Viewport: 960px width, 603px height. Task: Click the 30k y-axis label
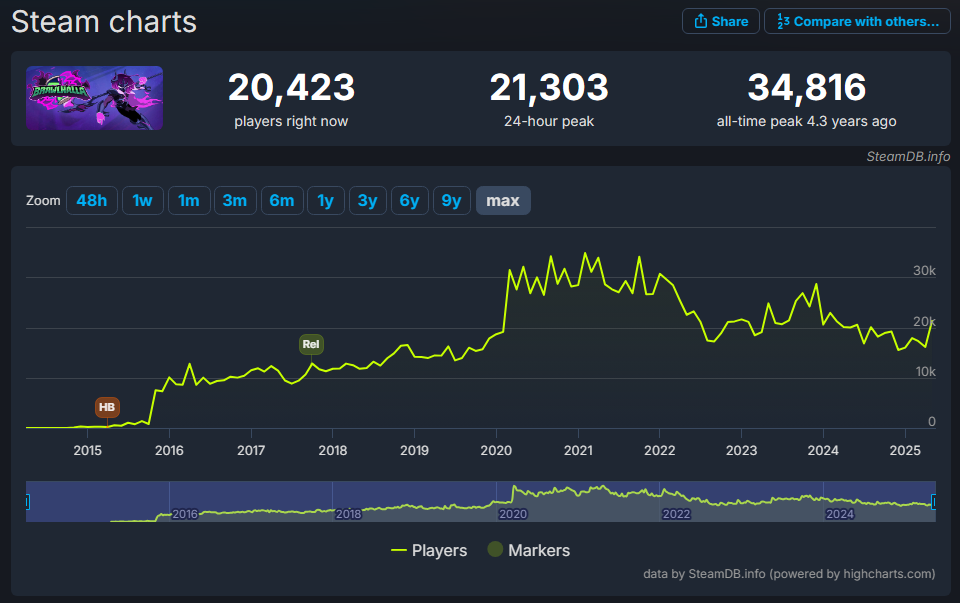[924, 271]
